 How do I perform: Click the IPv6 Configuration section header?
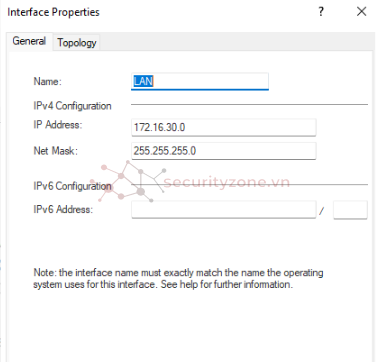(72, 186)
